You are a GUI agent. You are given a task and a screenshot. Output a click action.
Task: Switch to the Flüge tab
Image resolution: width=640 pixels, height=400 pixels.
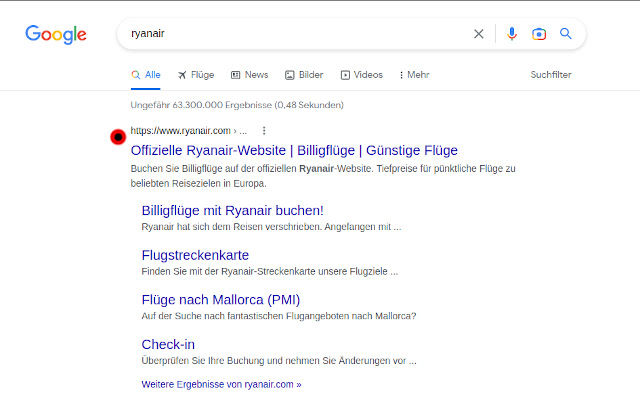coord(196,75)
